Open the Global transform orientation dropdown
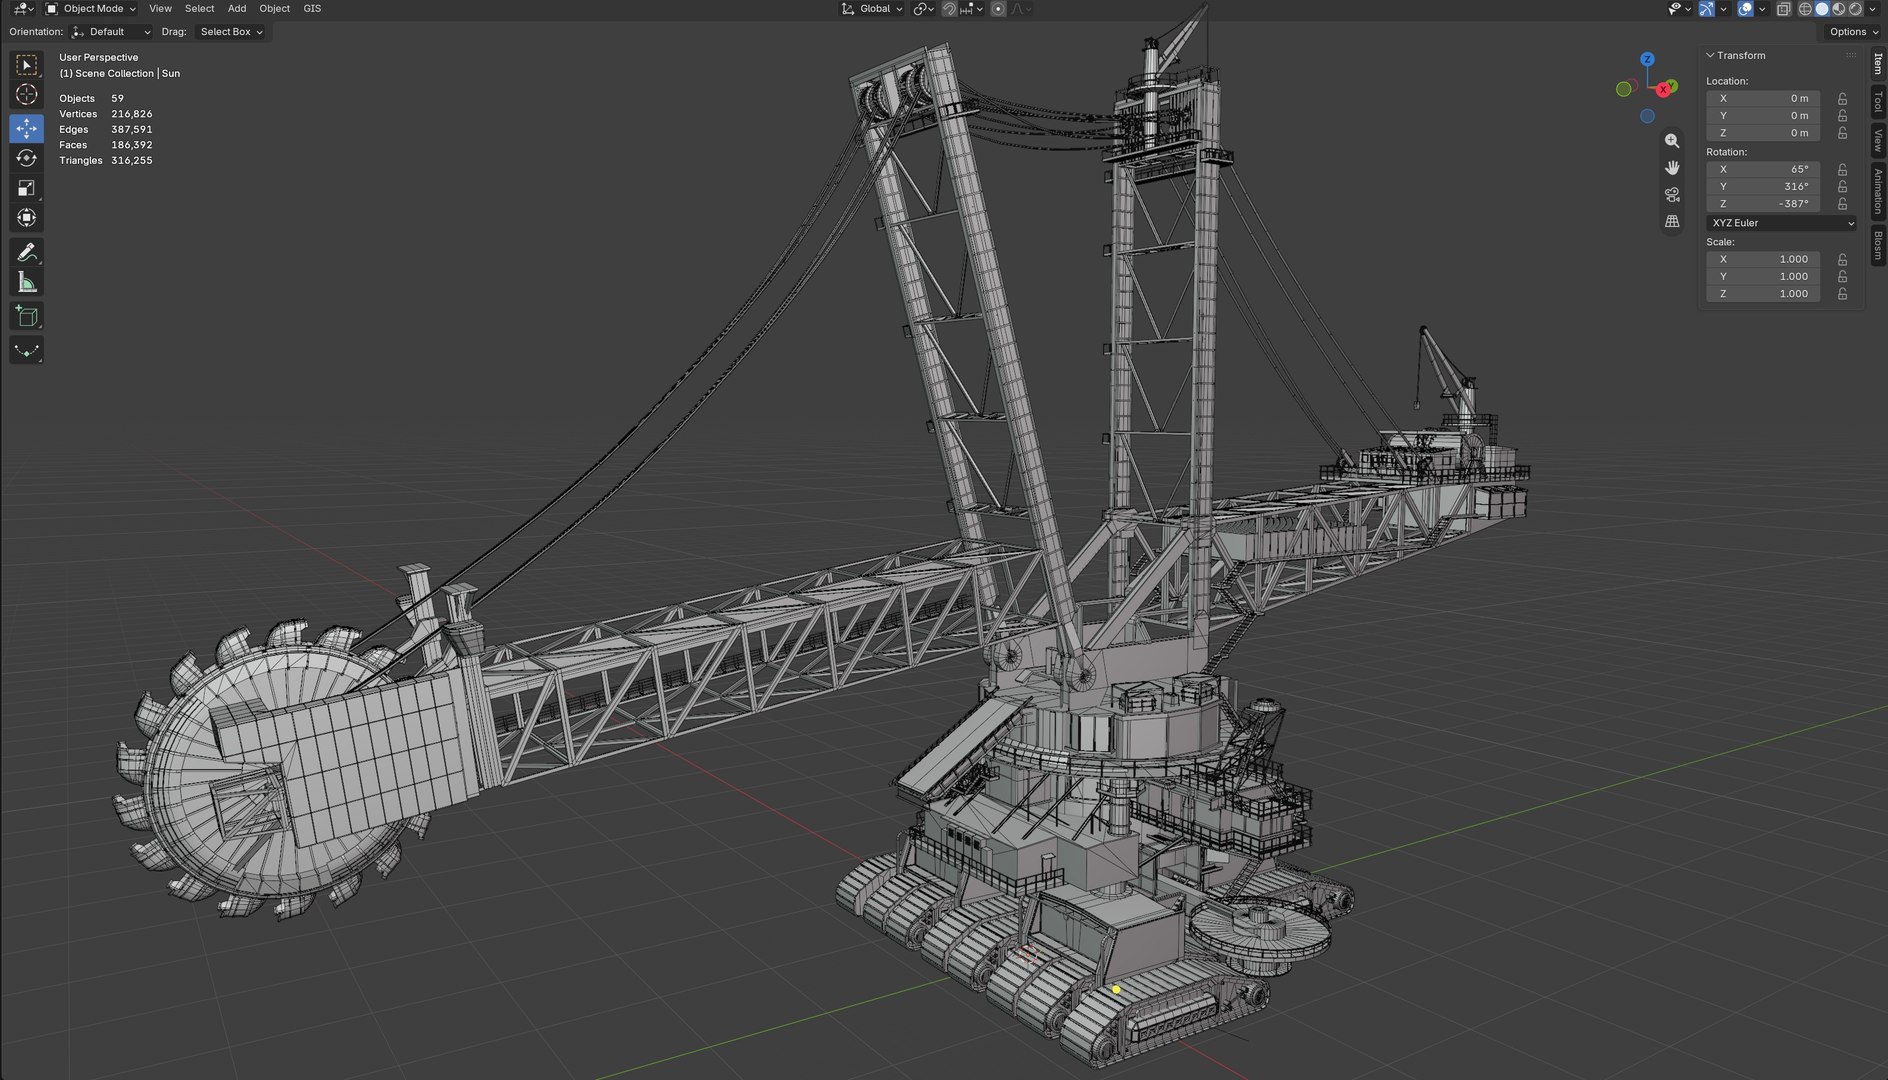This screenshot has width=1888, height=1080. point(872,9)
